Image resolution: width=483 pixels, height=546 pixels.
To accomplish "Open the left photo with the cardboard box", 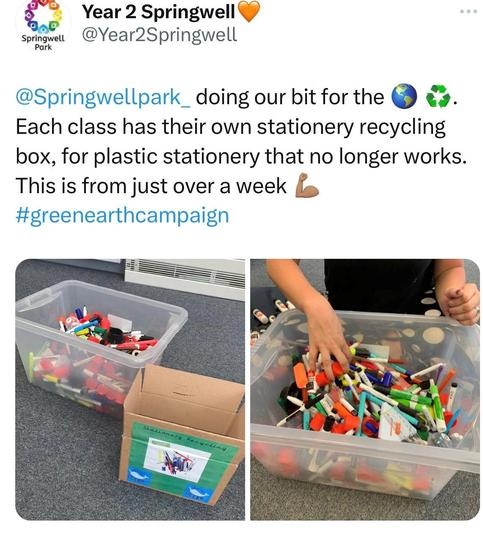I will 130,390.
